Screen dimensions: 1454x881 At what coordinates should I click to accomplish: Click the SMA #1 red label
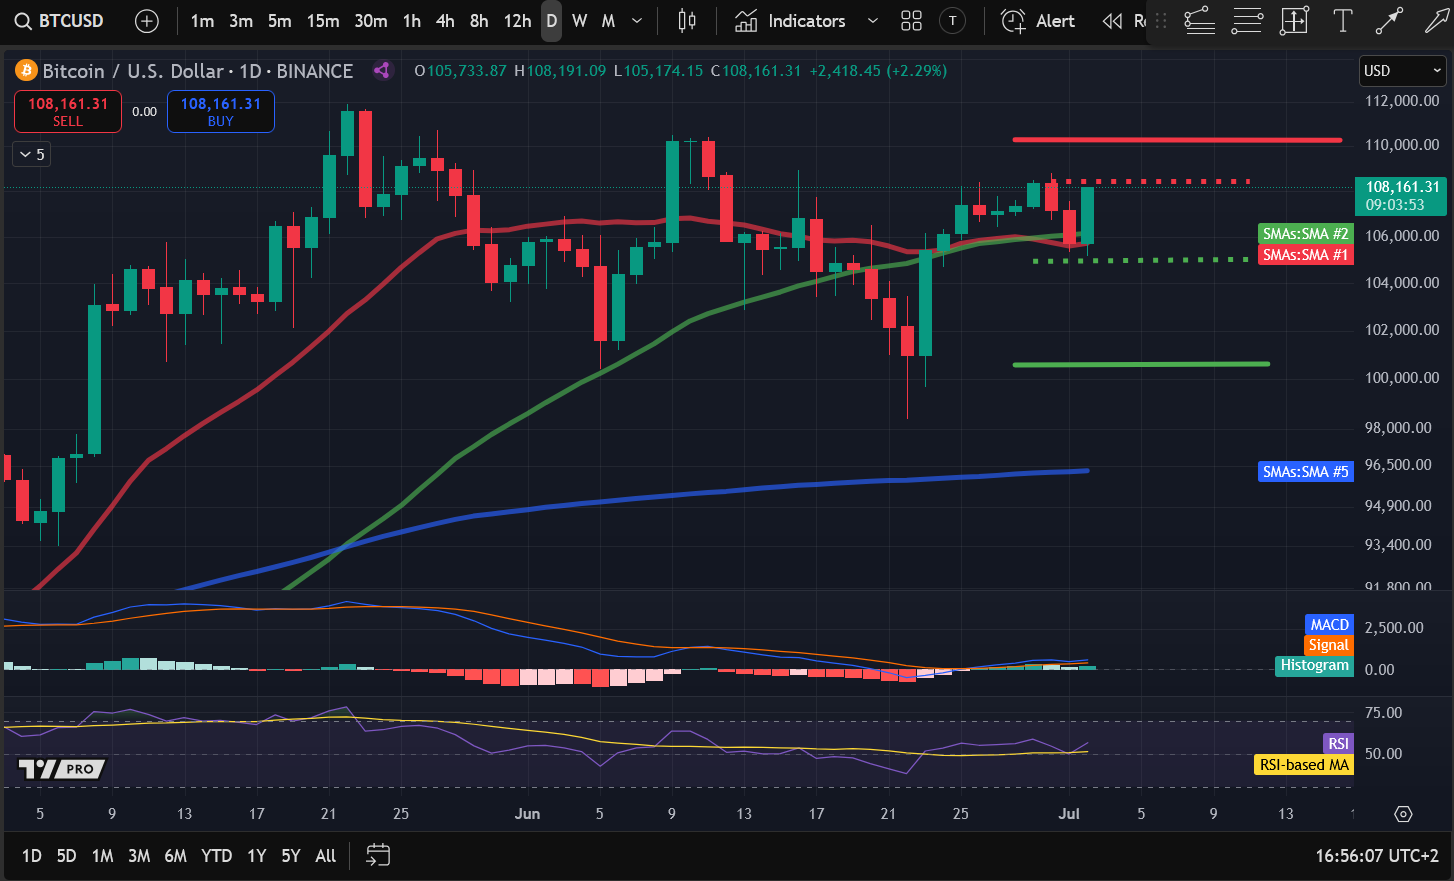[1305, 255]
